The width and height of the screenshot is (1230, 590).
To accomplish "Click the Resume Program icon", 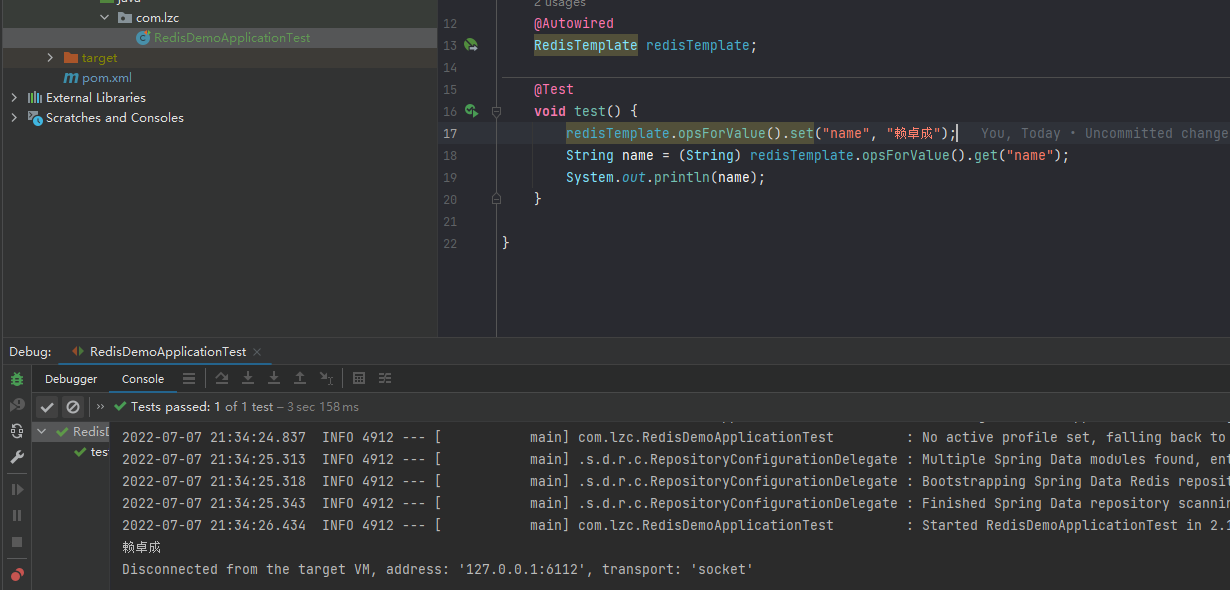I will pyautogui.click(x=17, y=489).
